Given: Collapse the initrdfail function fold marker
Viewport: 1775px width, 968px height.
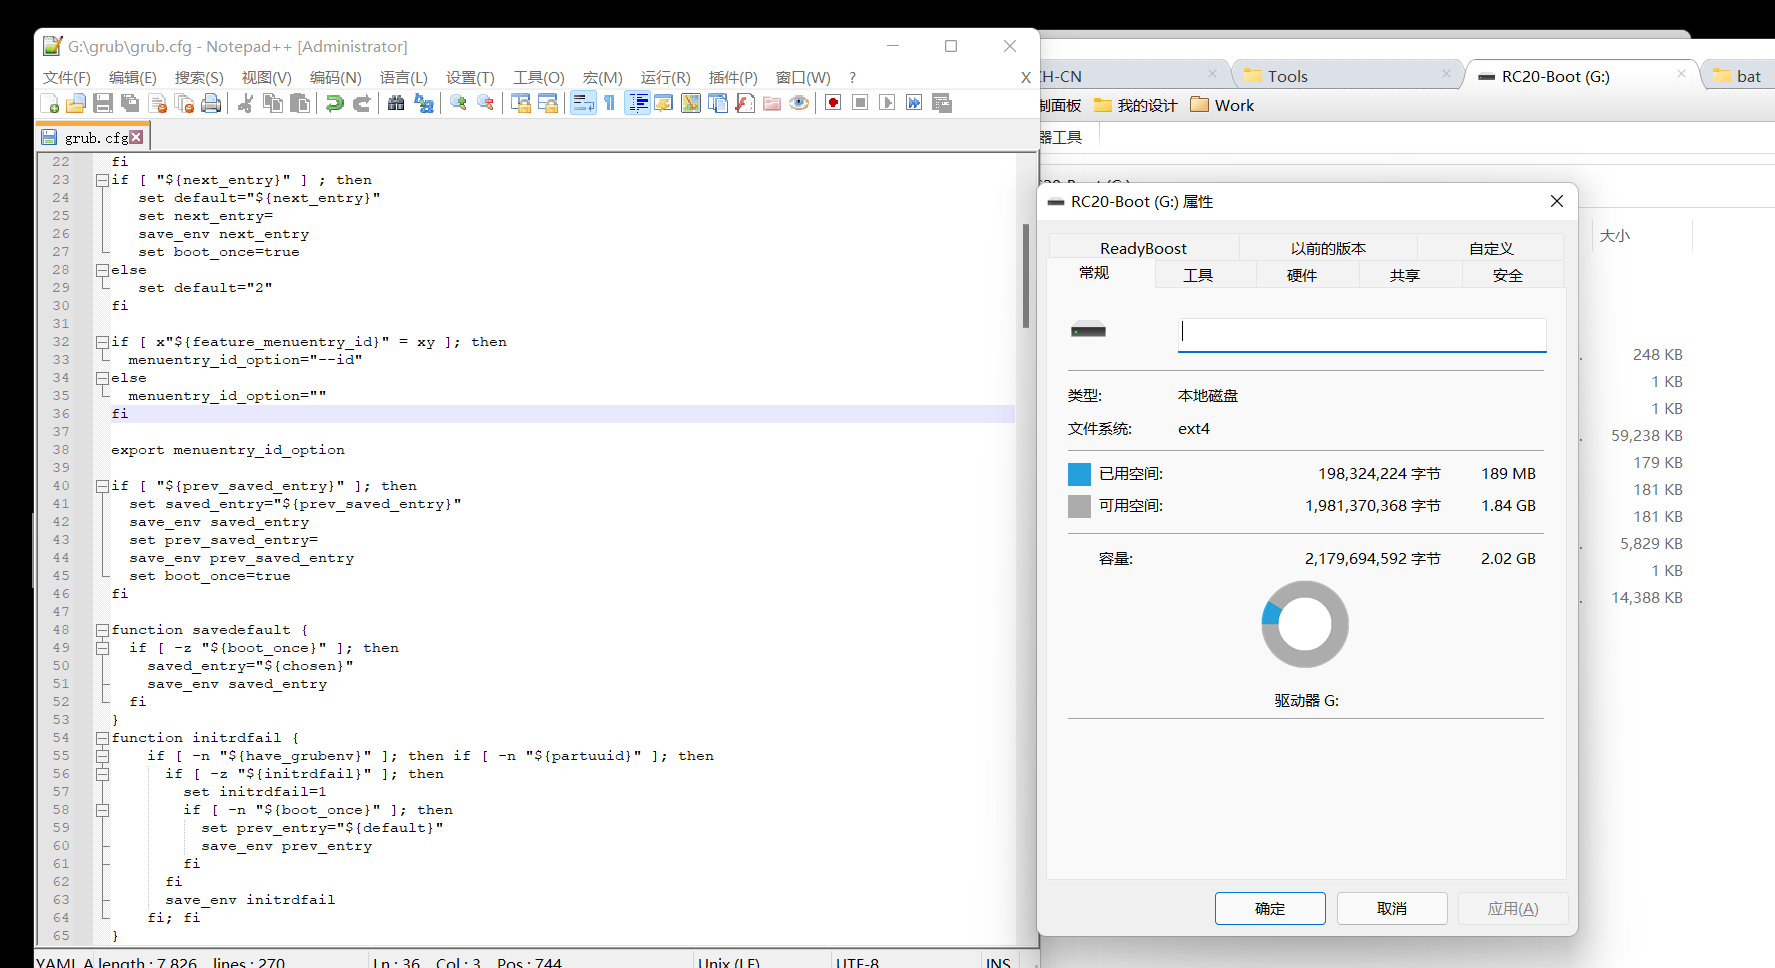Looking at the screenshot, I should (x=102, y=738).
